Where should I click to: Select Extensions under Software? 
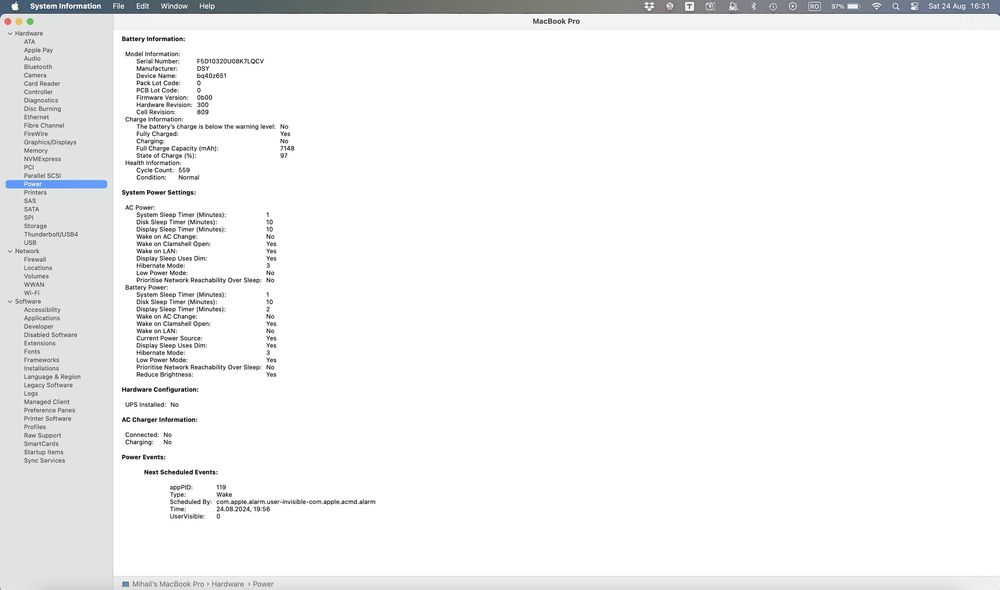click(40, 343)
